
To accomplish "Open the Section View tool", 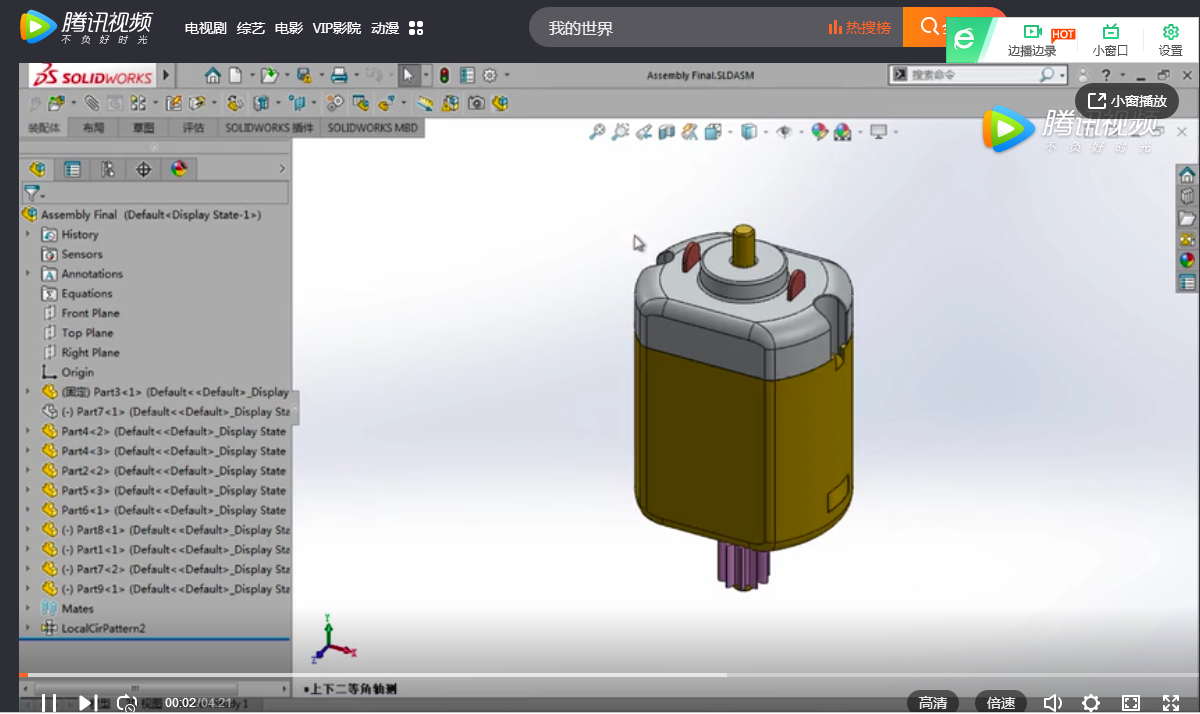I will tap(666, 131).
